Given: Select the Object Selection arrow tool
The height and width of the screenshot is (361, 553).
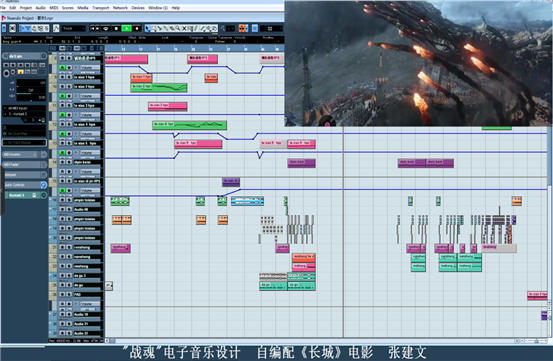Looking at the screenshot, I should [148, 29].
